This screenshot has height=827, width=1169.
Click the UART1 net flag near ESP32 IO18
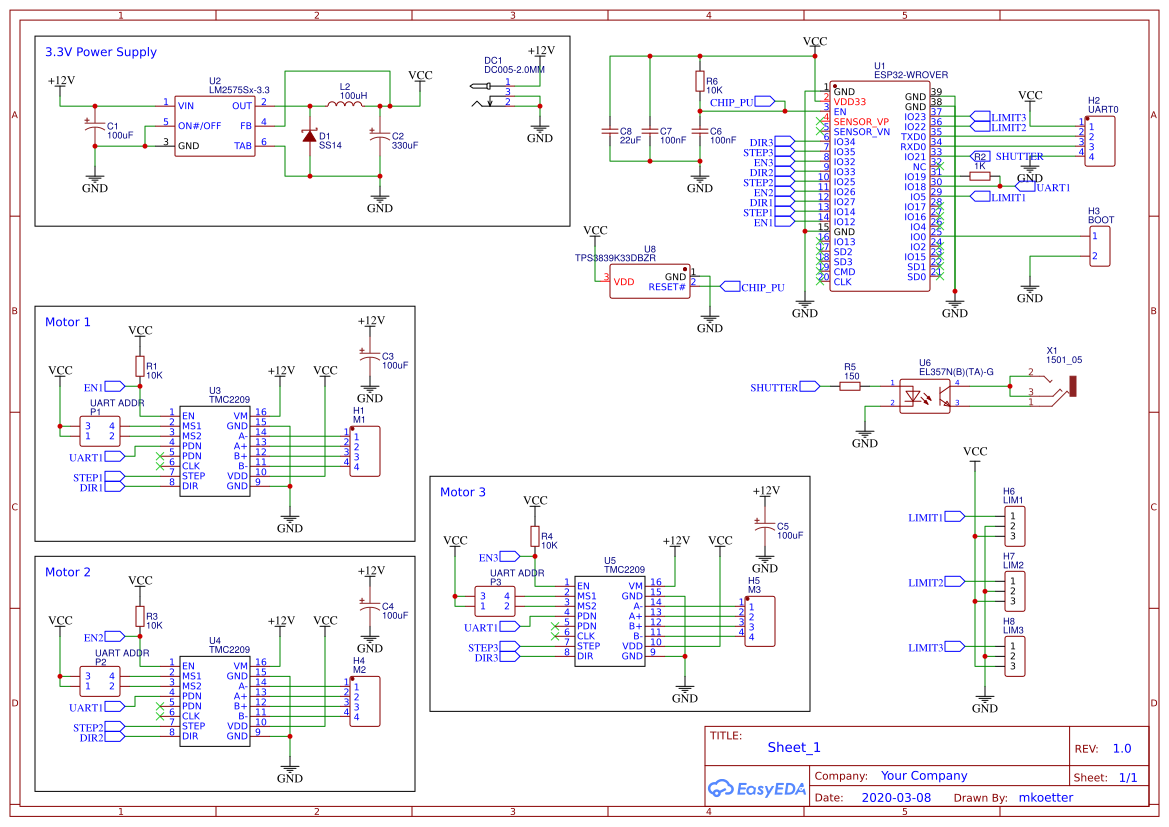(x=1044, y=187)
